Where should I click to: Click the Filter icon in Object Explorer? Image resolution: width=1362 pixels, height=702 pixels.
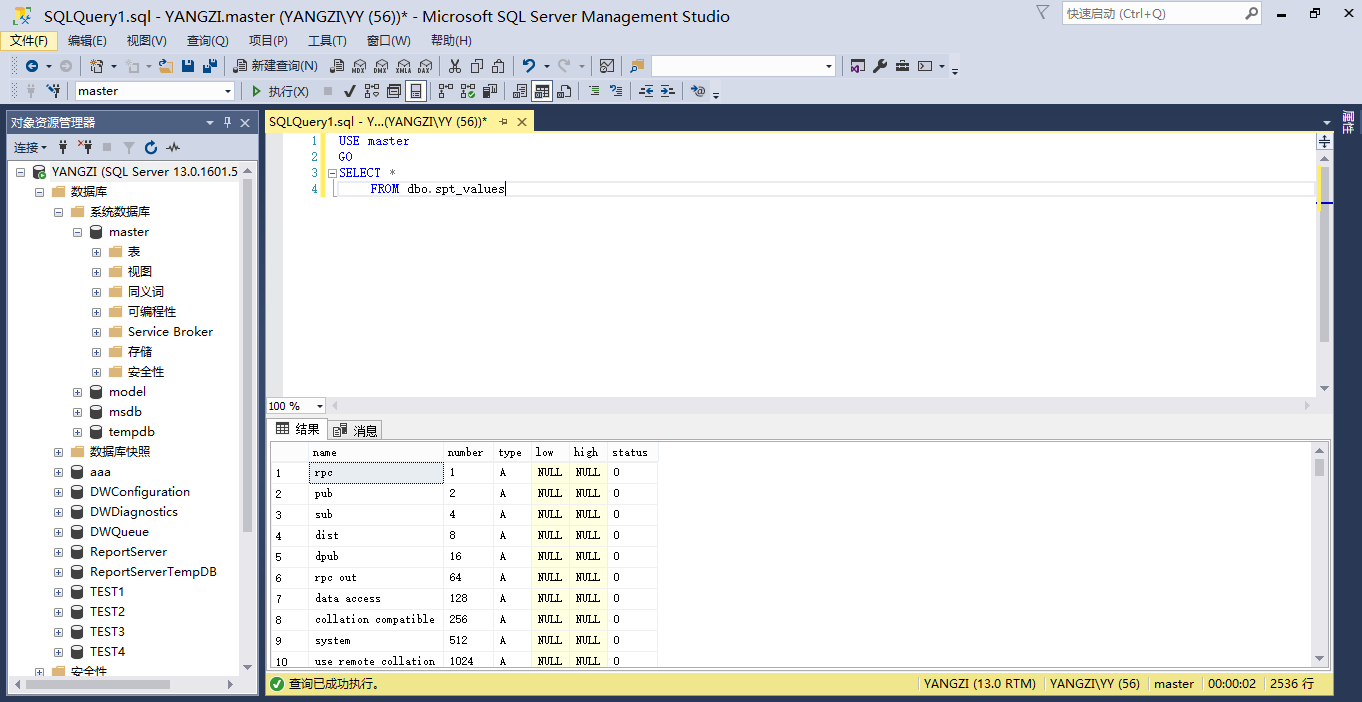tap(130, 146)
